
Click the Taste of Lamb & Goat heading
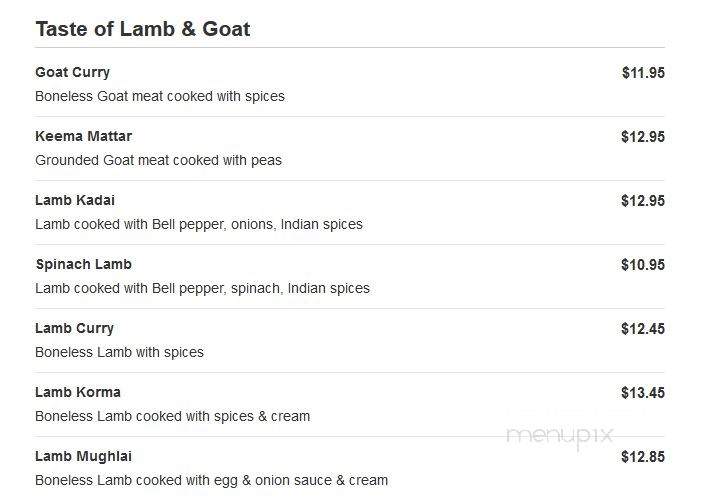143,29
